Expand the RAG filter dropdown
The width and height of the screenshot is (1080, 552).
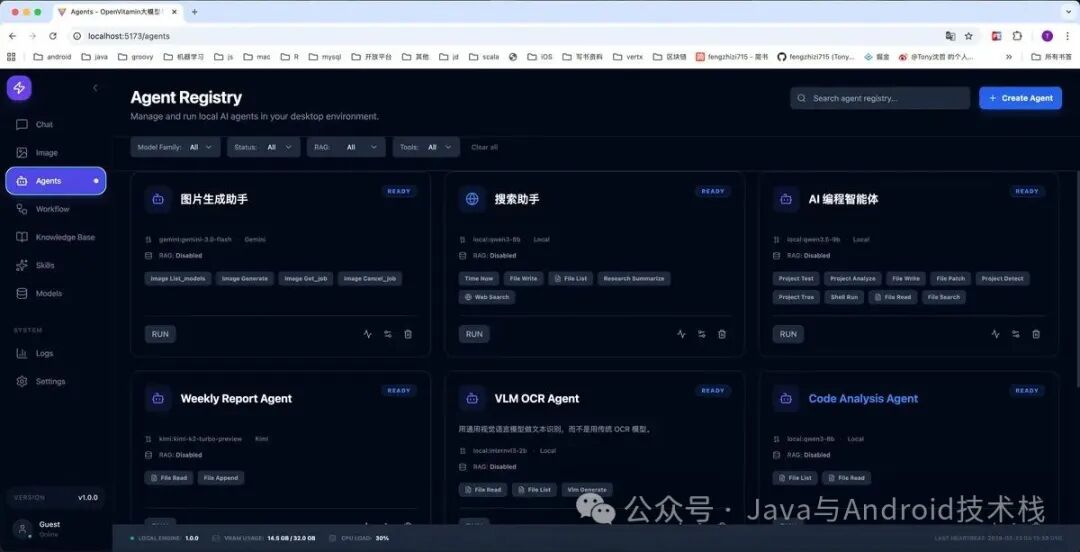(346, 147)
